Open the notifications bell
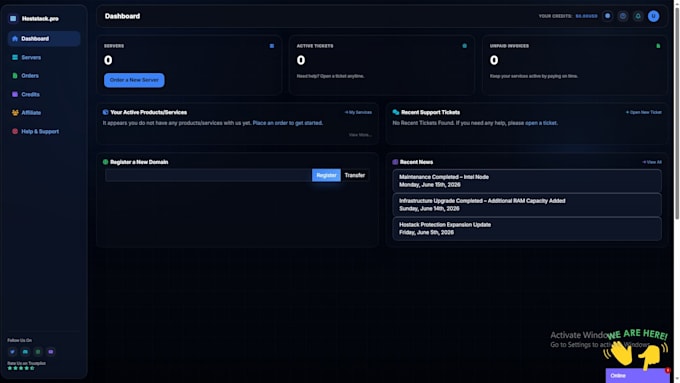 click(x=638, y=16)
